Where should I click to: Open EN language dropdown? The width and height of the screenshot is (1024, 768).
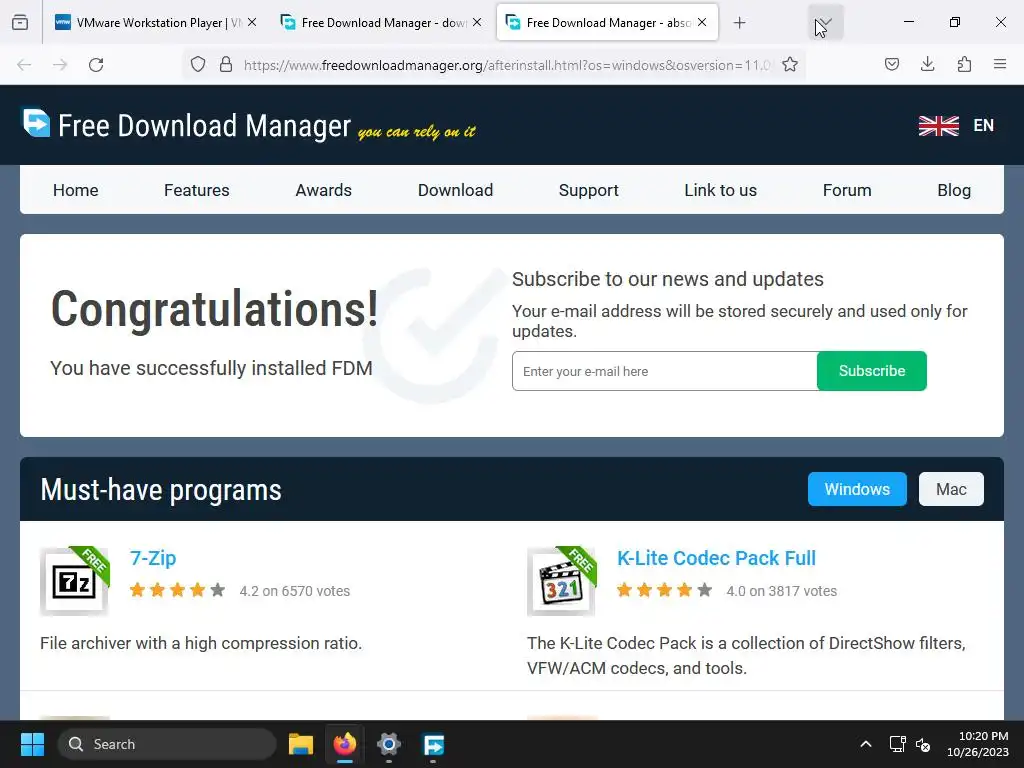984,125
